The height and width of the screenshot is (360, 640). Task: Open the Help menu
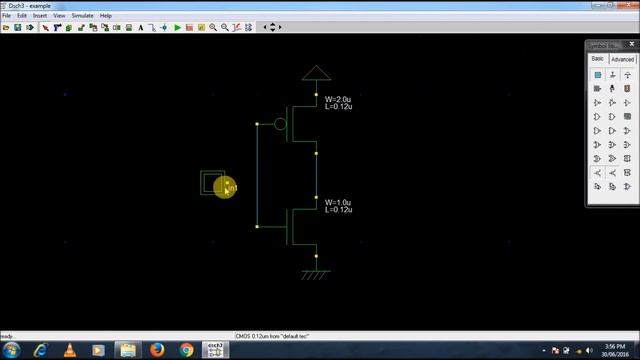coord(106,16)
